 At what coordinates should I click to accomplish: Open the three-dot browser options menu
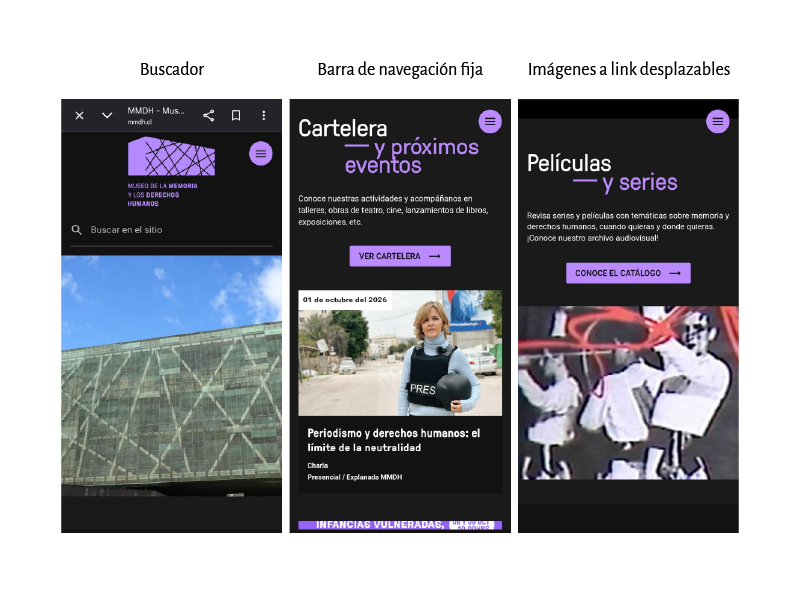point(264,116)
